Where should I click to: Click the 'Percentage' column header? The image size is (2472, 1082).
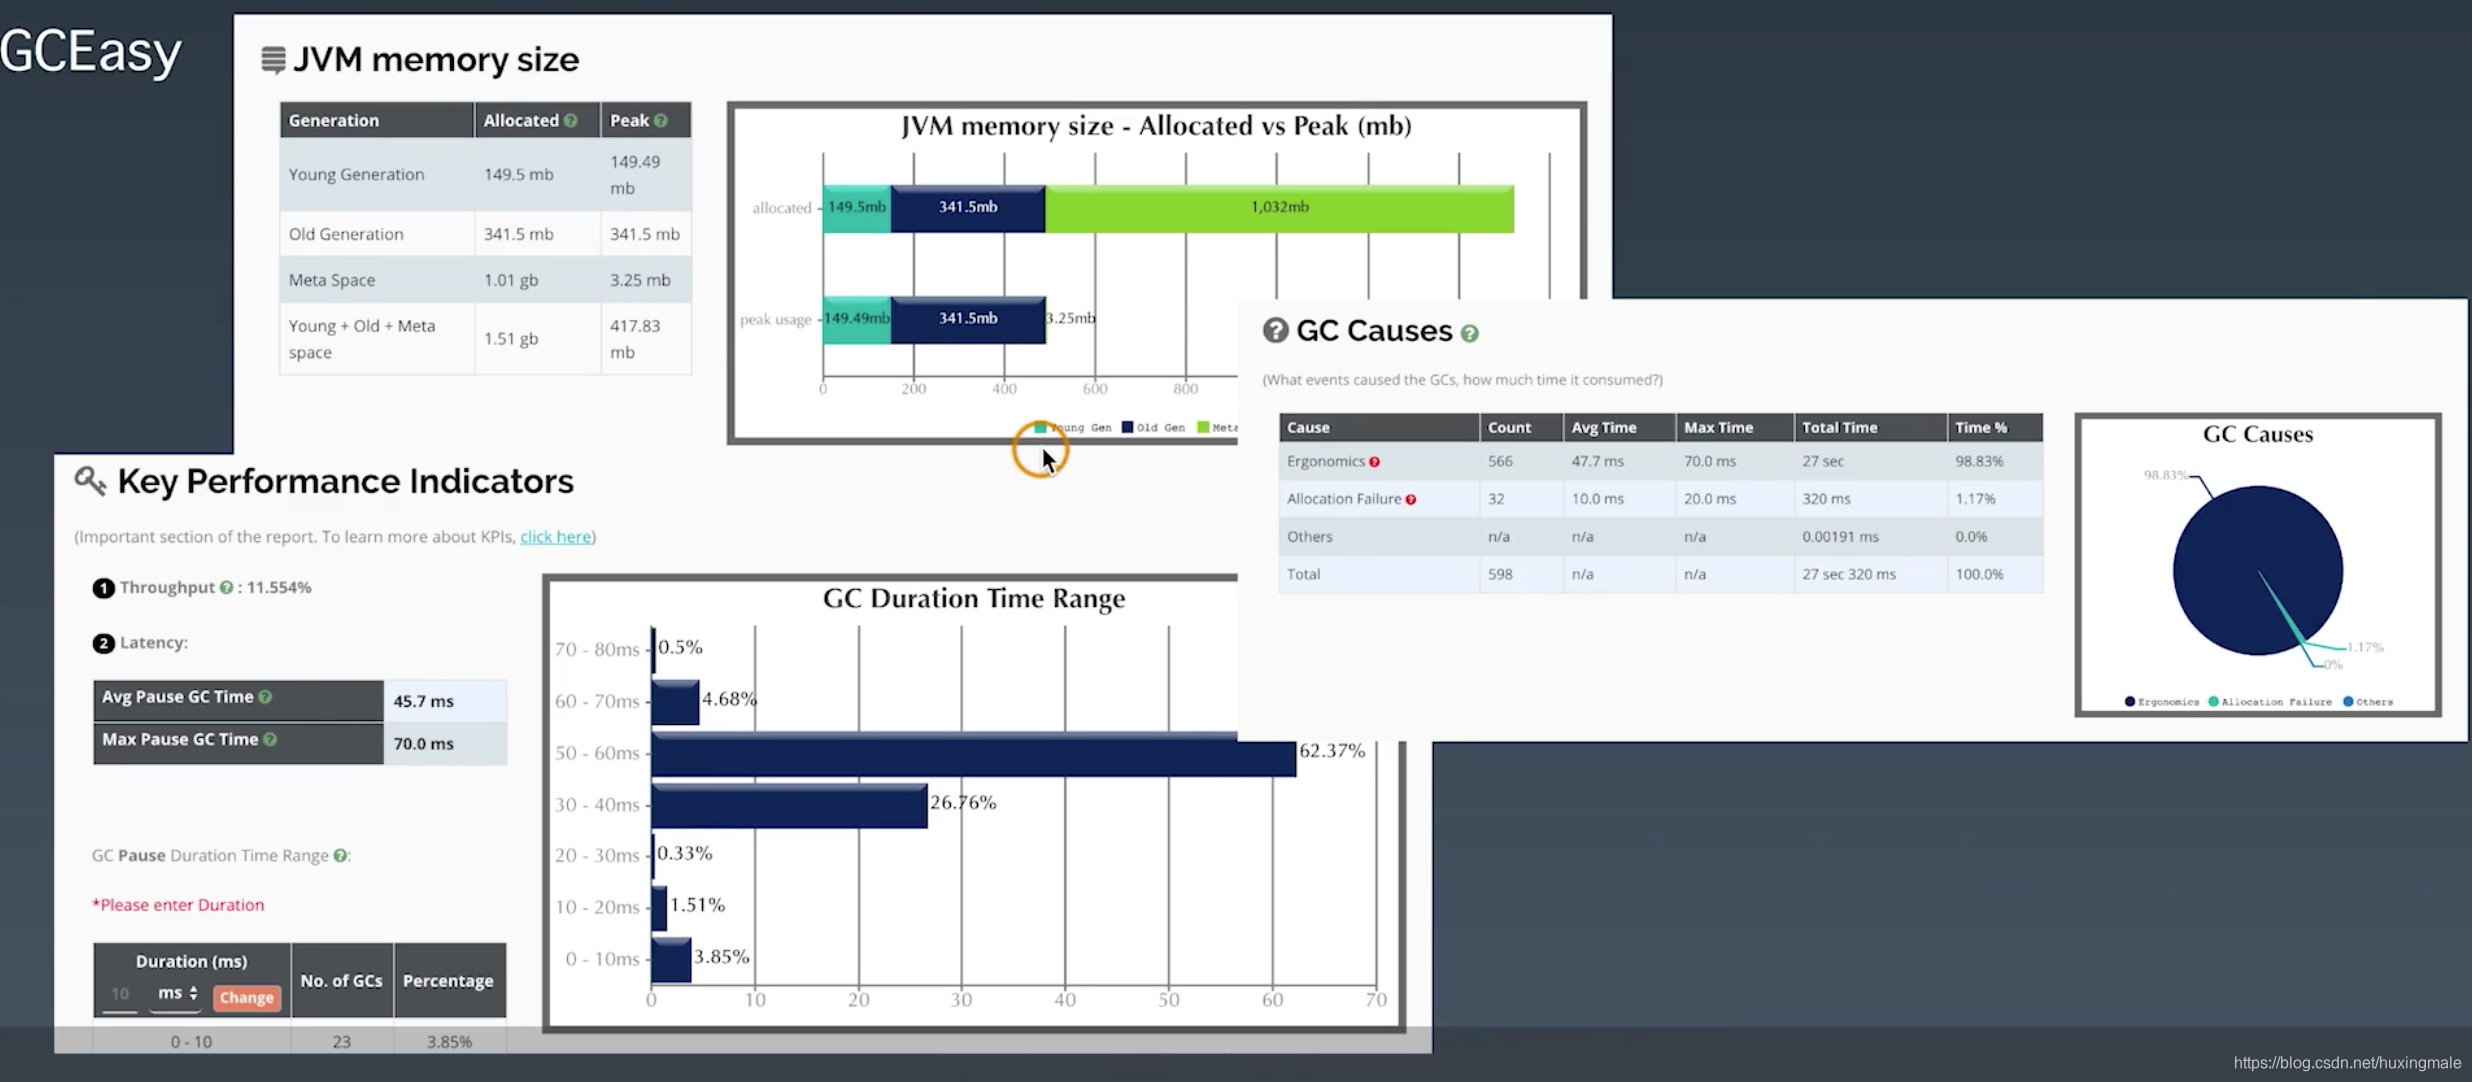tap(448, 981)
